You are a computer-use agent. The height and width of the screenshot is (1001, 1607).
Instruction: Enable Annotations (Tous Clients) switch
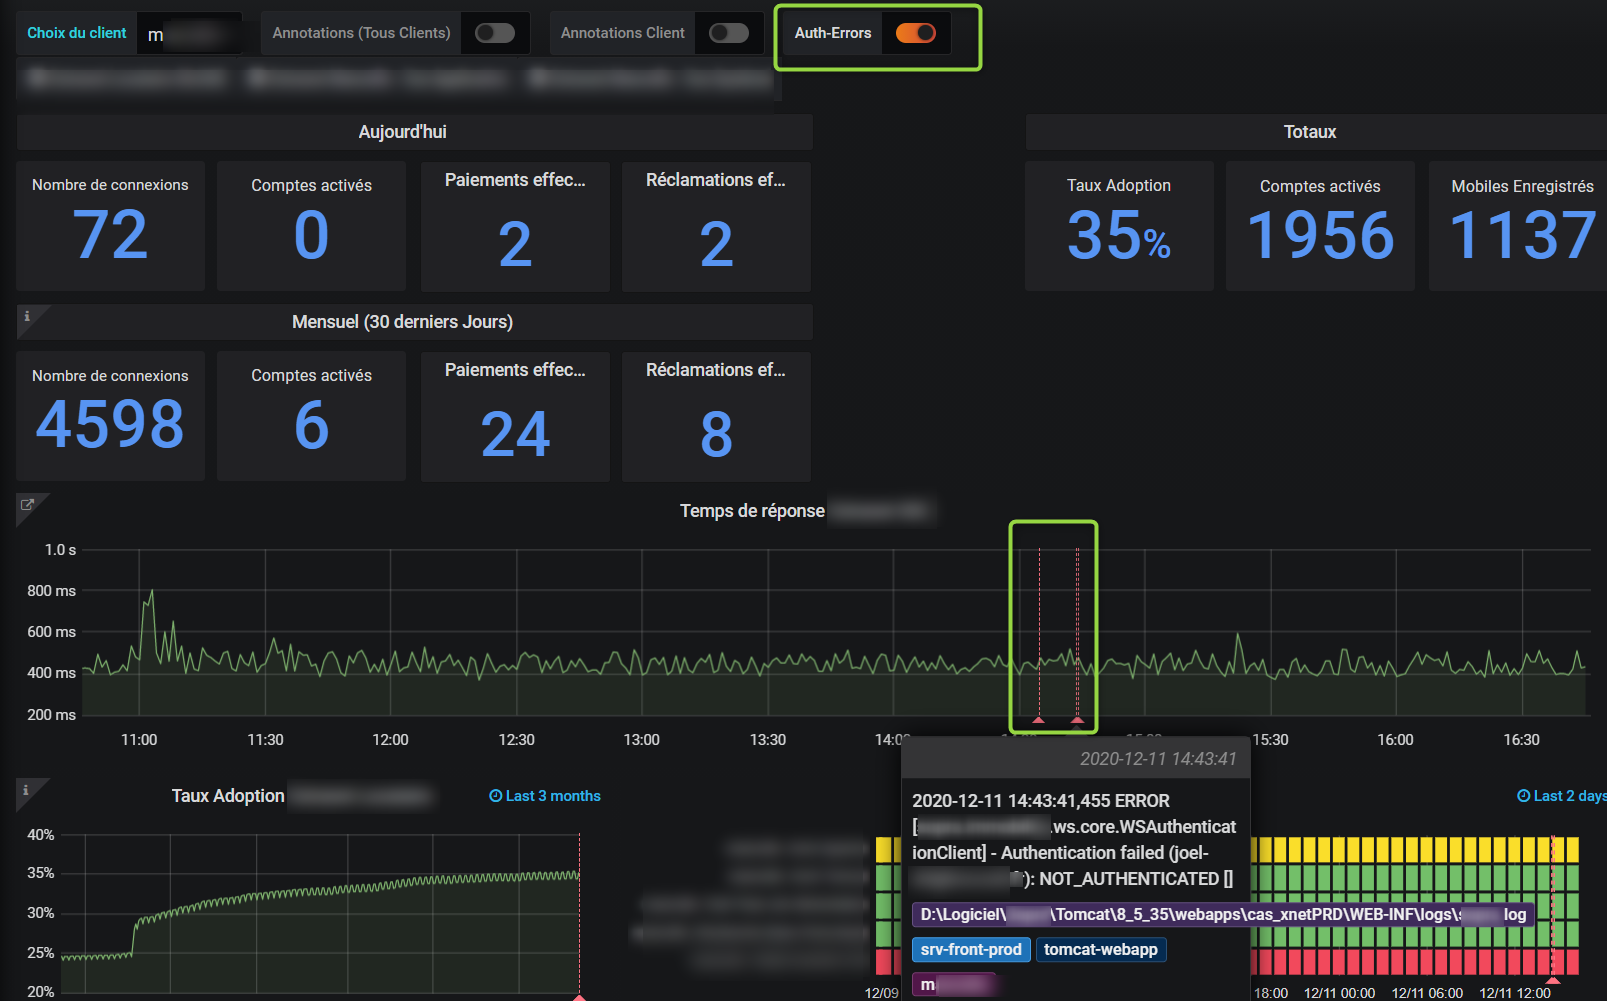(495, 33)
